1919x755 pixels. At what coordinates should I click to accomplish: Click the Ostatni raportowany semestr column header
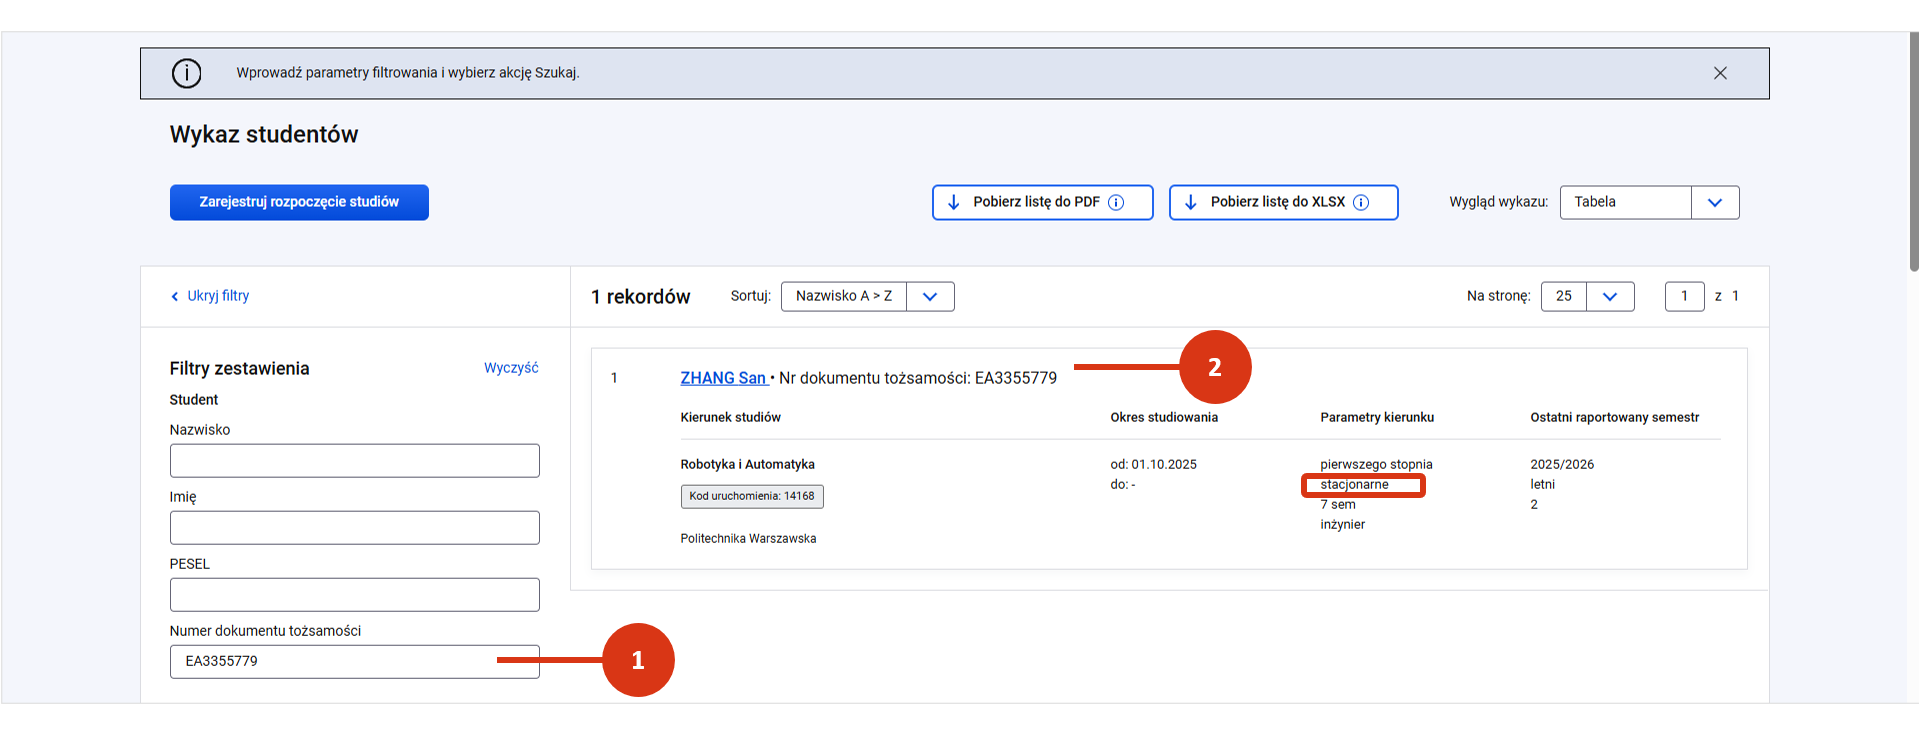point(1615,417)
